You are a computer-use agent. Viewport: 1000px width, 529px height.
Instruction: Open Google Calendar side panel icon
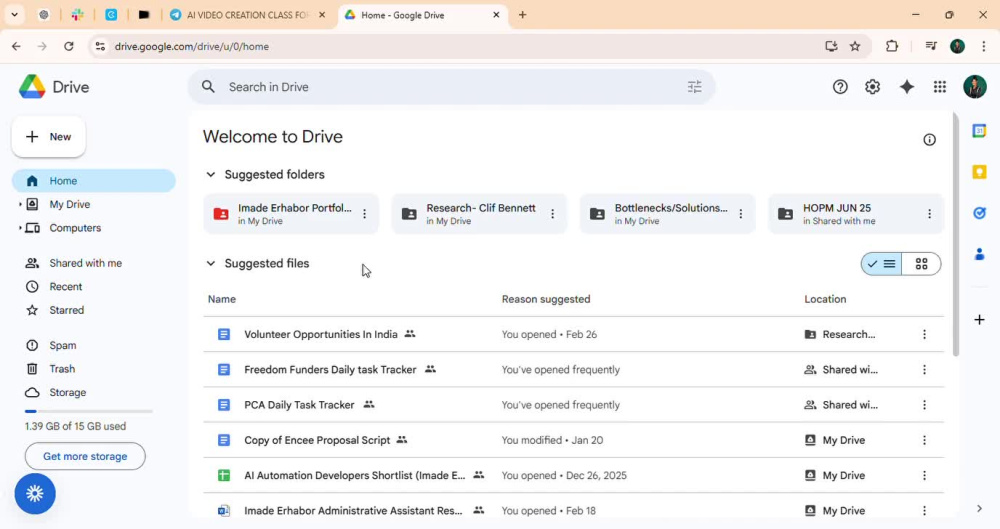[x=979, y=131]
